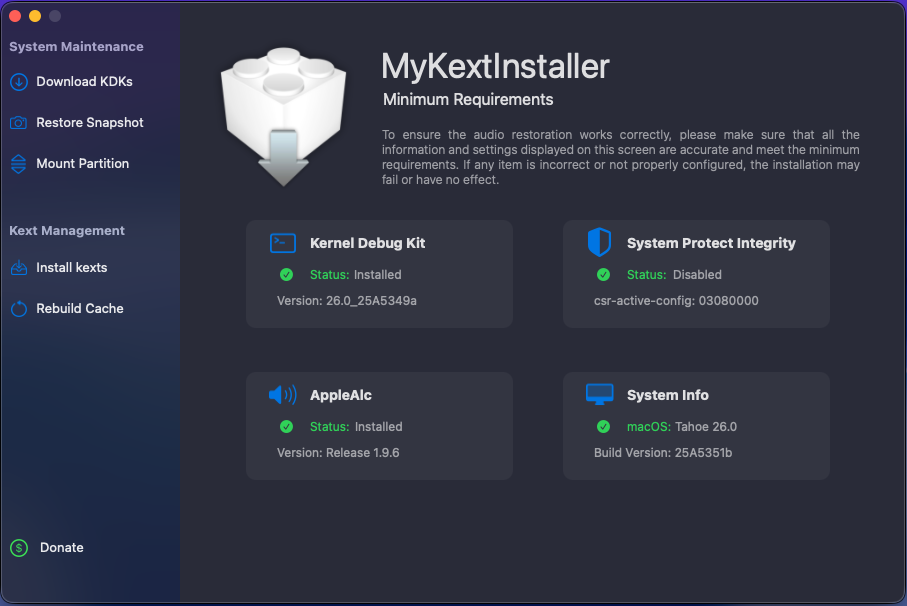Image resolution: width=907 pixels, height=606 pixels.
Task: Click the Mount Partition drive icon
Action: point(19,164)
